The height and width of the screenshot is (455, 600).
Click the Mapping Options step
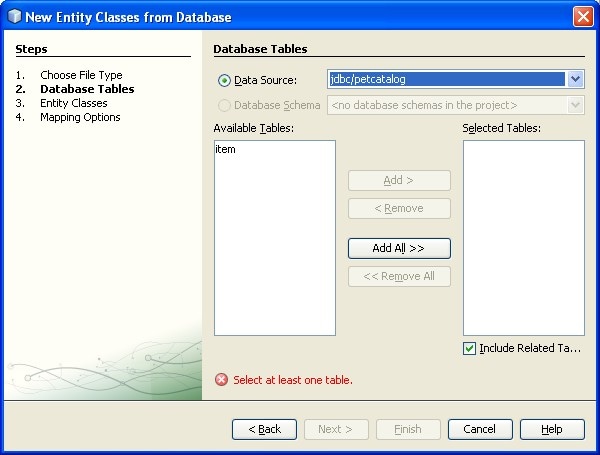80,117
